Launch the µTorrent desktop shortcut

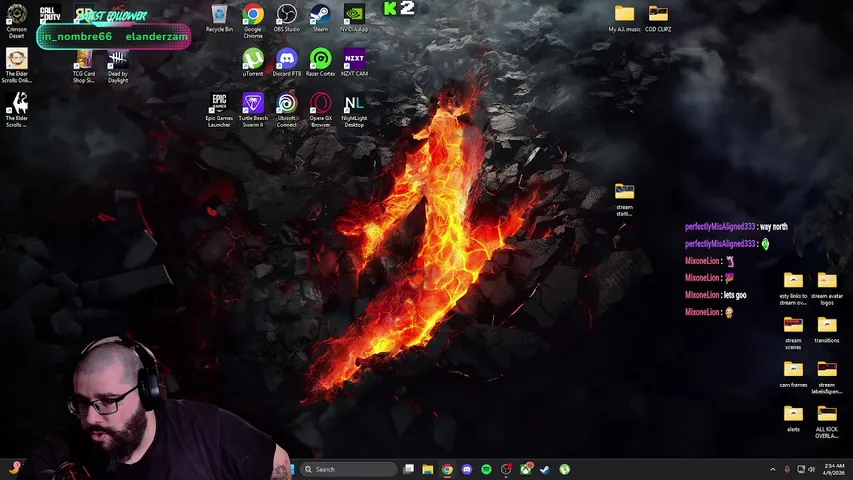253,63
